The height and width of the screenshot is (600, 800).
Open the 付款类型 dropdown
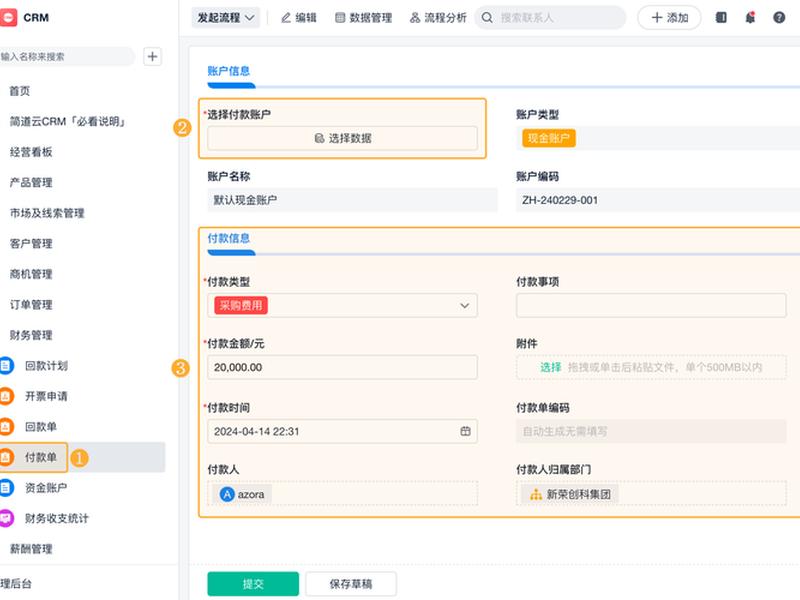342,306
